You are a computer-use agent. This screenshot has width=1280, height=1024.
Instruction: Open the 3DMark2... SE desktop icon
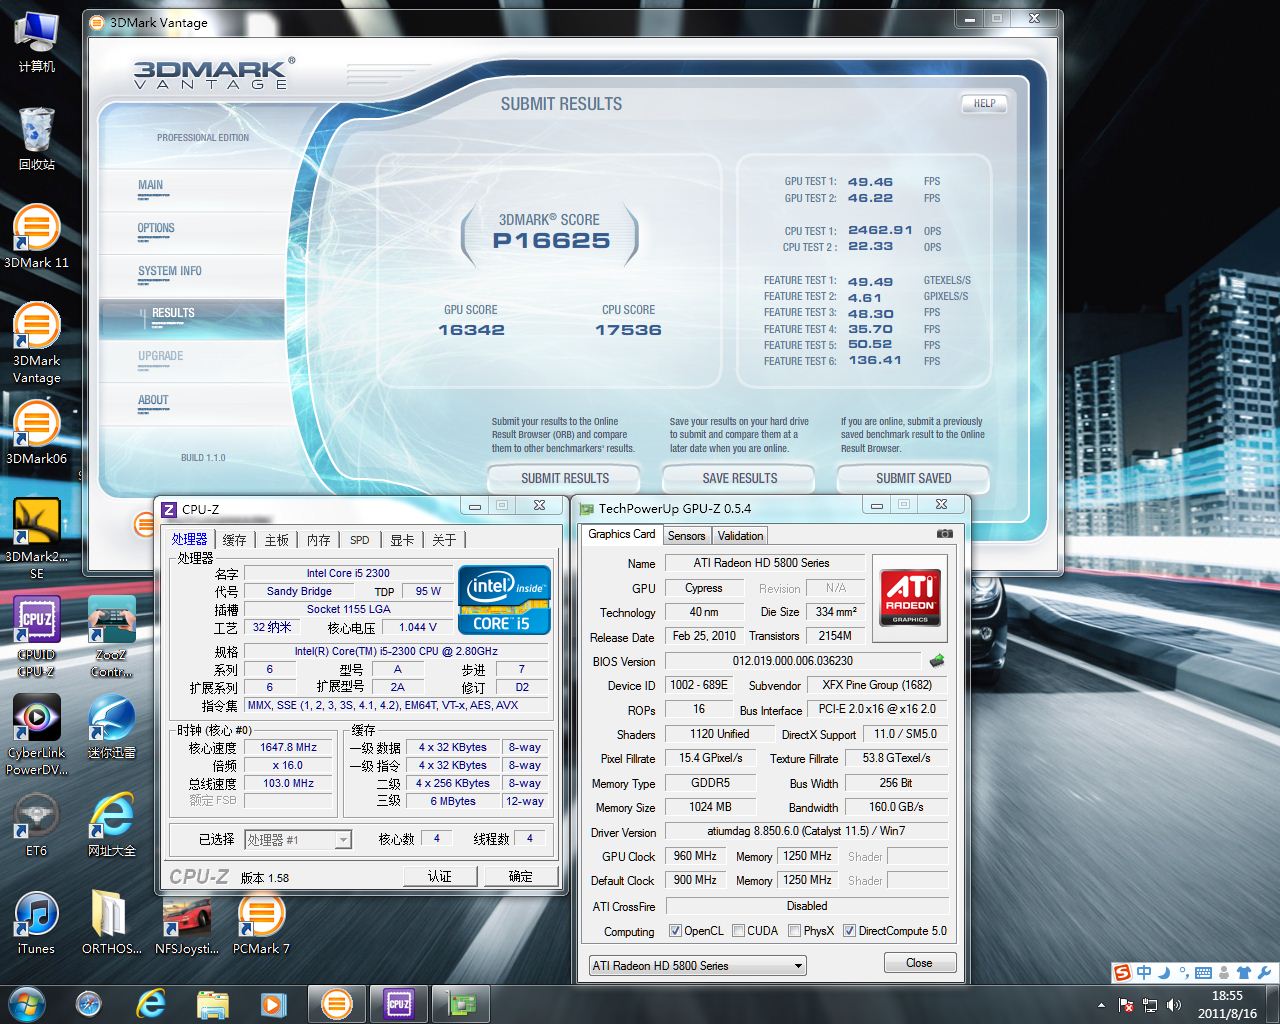click(36, 539)
